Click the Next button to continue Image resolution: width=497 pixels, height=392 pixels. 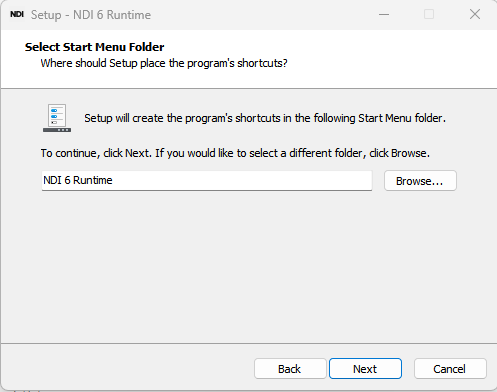click(x=365, y=369)
